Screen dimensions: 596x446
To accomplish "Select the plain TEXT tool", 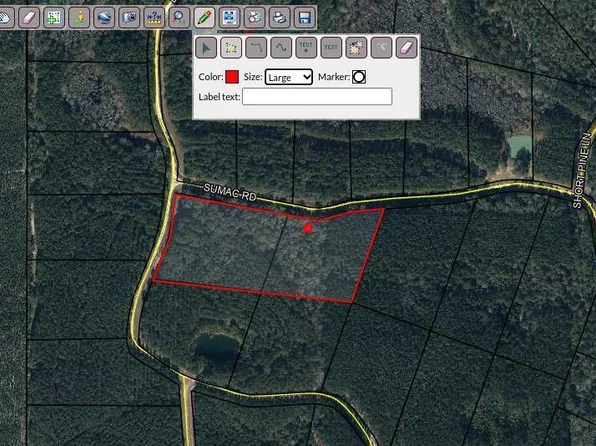I will pyautogui.click(x=331, y=48).
